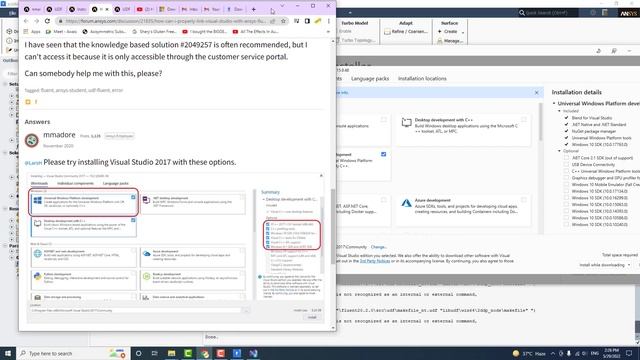640x360 pixels.
Task: Click the Desktop development with C++ icon
Action: coord(406,122)
